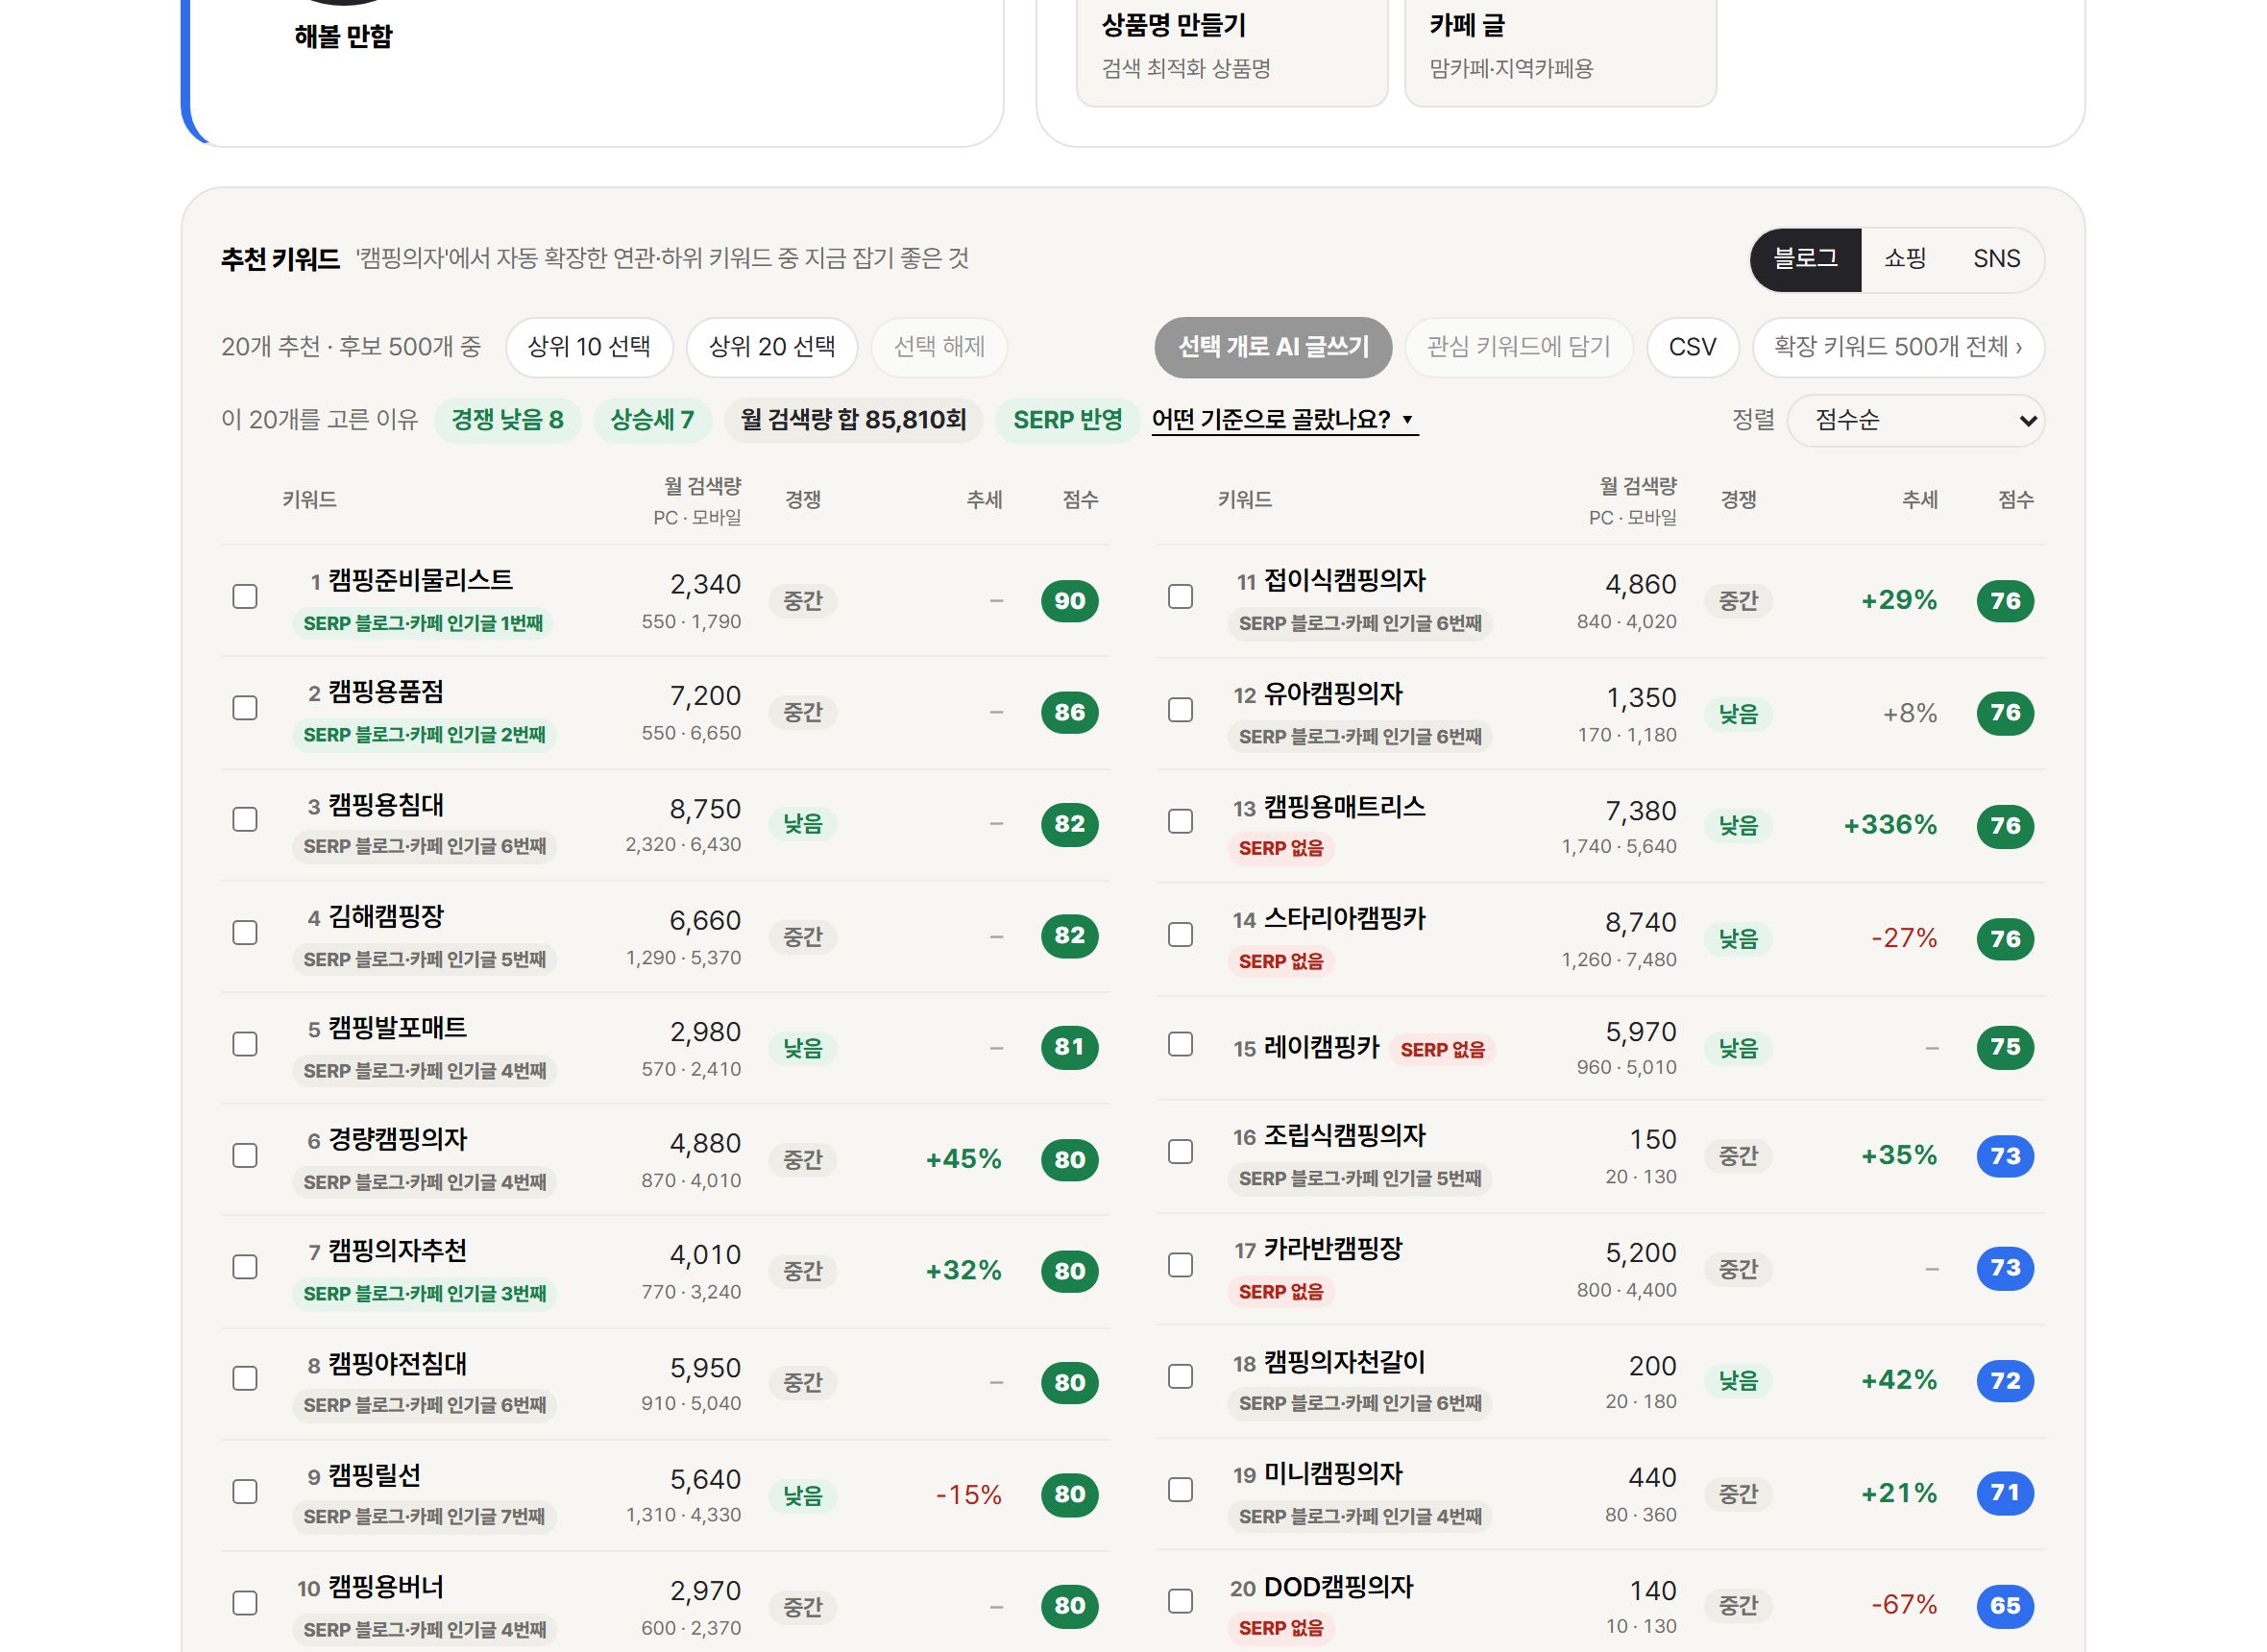Click the keyword 스타리아캠핑카
Image resolution: width=2267 pixels, height=1652 pixels.
pos(1344,919)
